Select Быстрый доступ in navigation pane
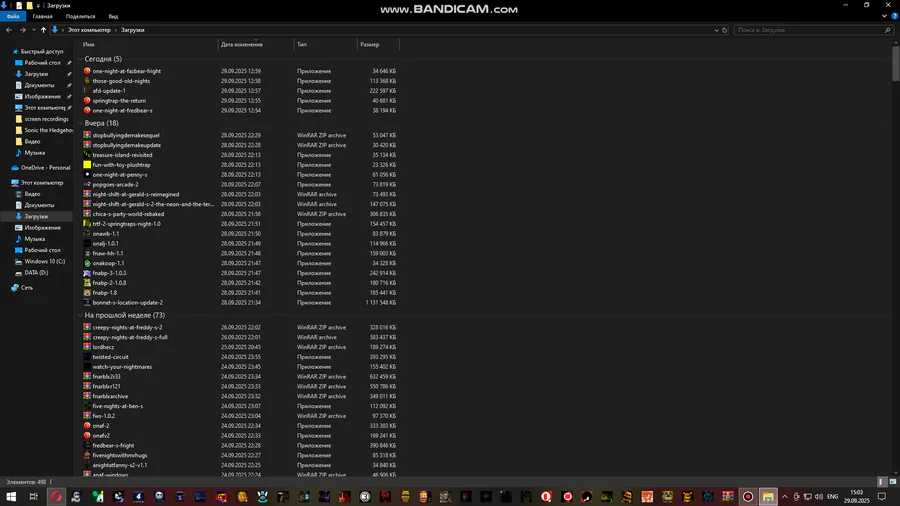The height and width of the screenshot is (506, 900). (x=41, y=52)
